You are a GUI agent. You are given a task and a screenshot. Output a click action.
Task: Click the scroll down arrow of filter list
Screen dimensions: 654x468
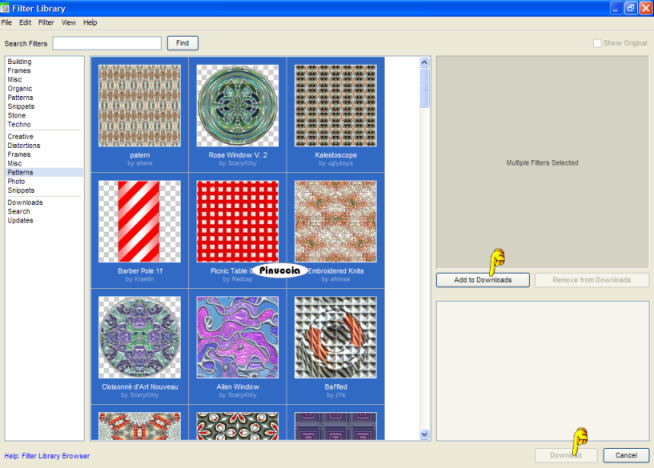[424, 434]
